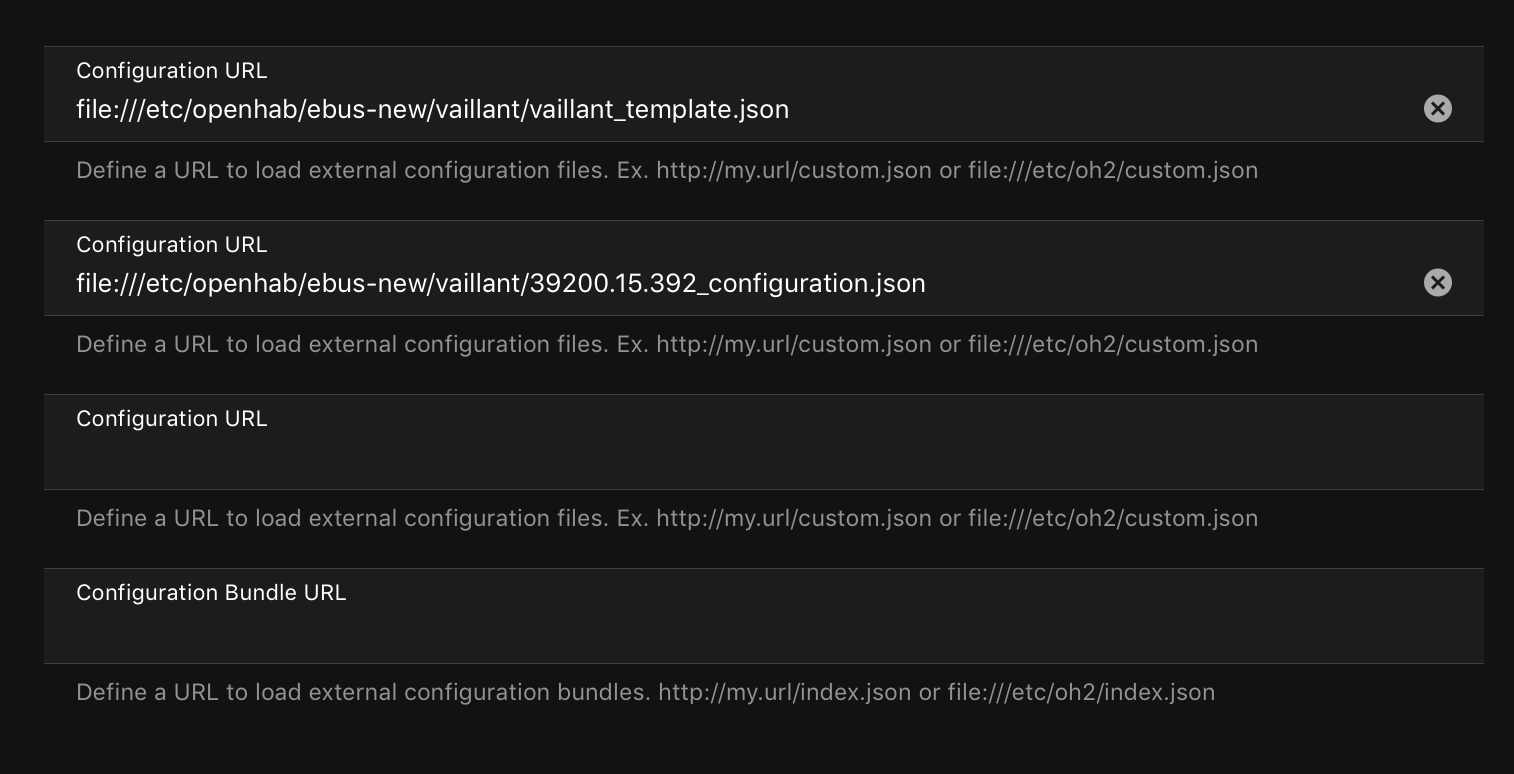Focus the empty Configuration Bundle URL field
The image size is (1514, 774).
click(700, 632)
